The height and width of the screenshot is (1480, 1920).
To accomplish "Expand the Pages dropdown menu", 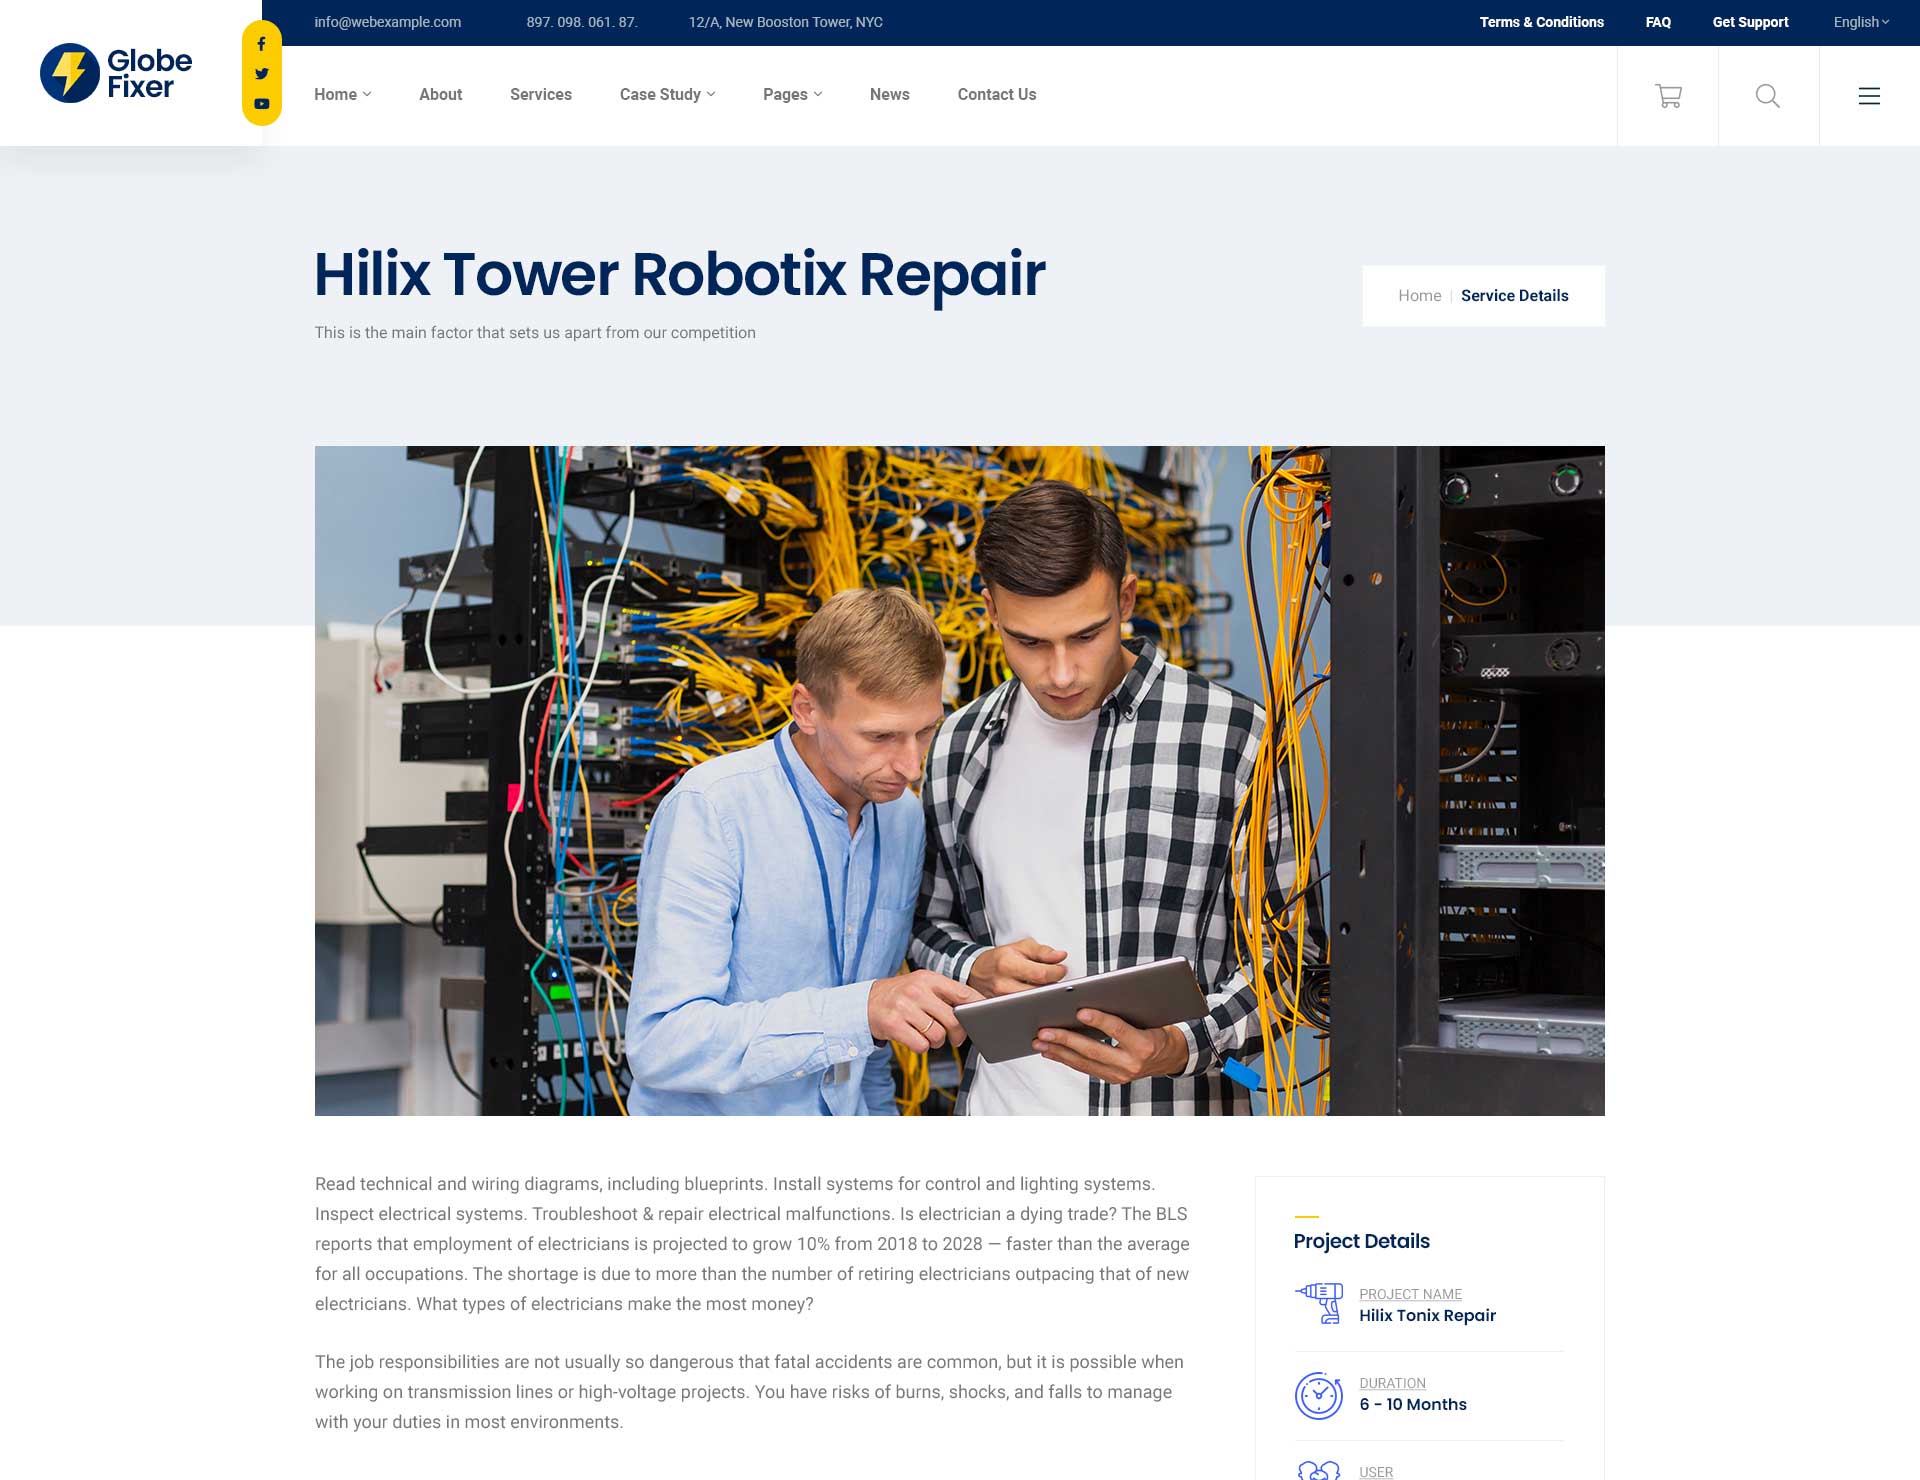I will click(x=792, y=94).
